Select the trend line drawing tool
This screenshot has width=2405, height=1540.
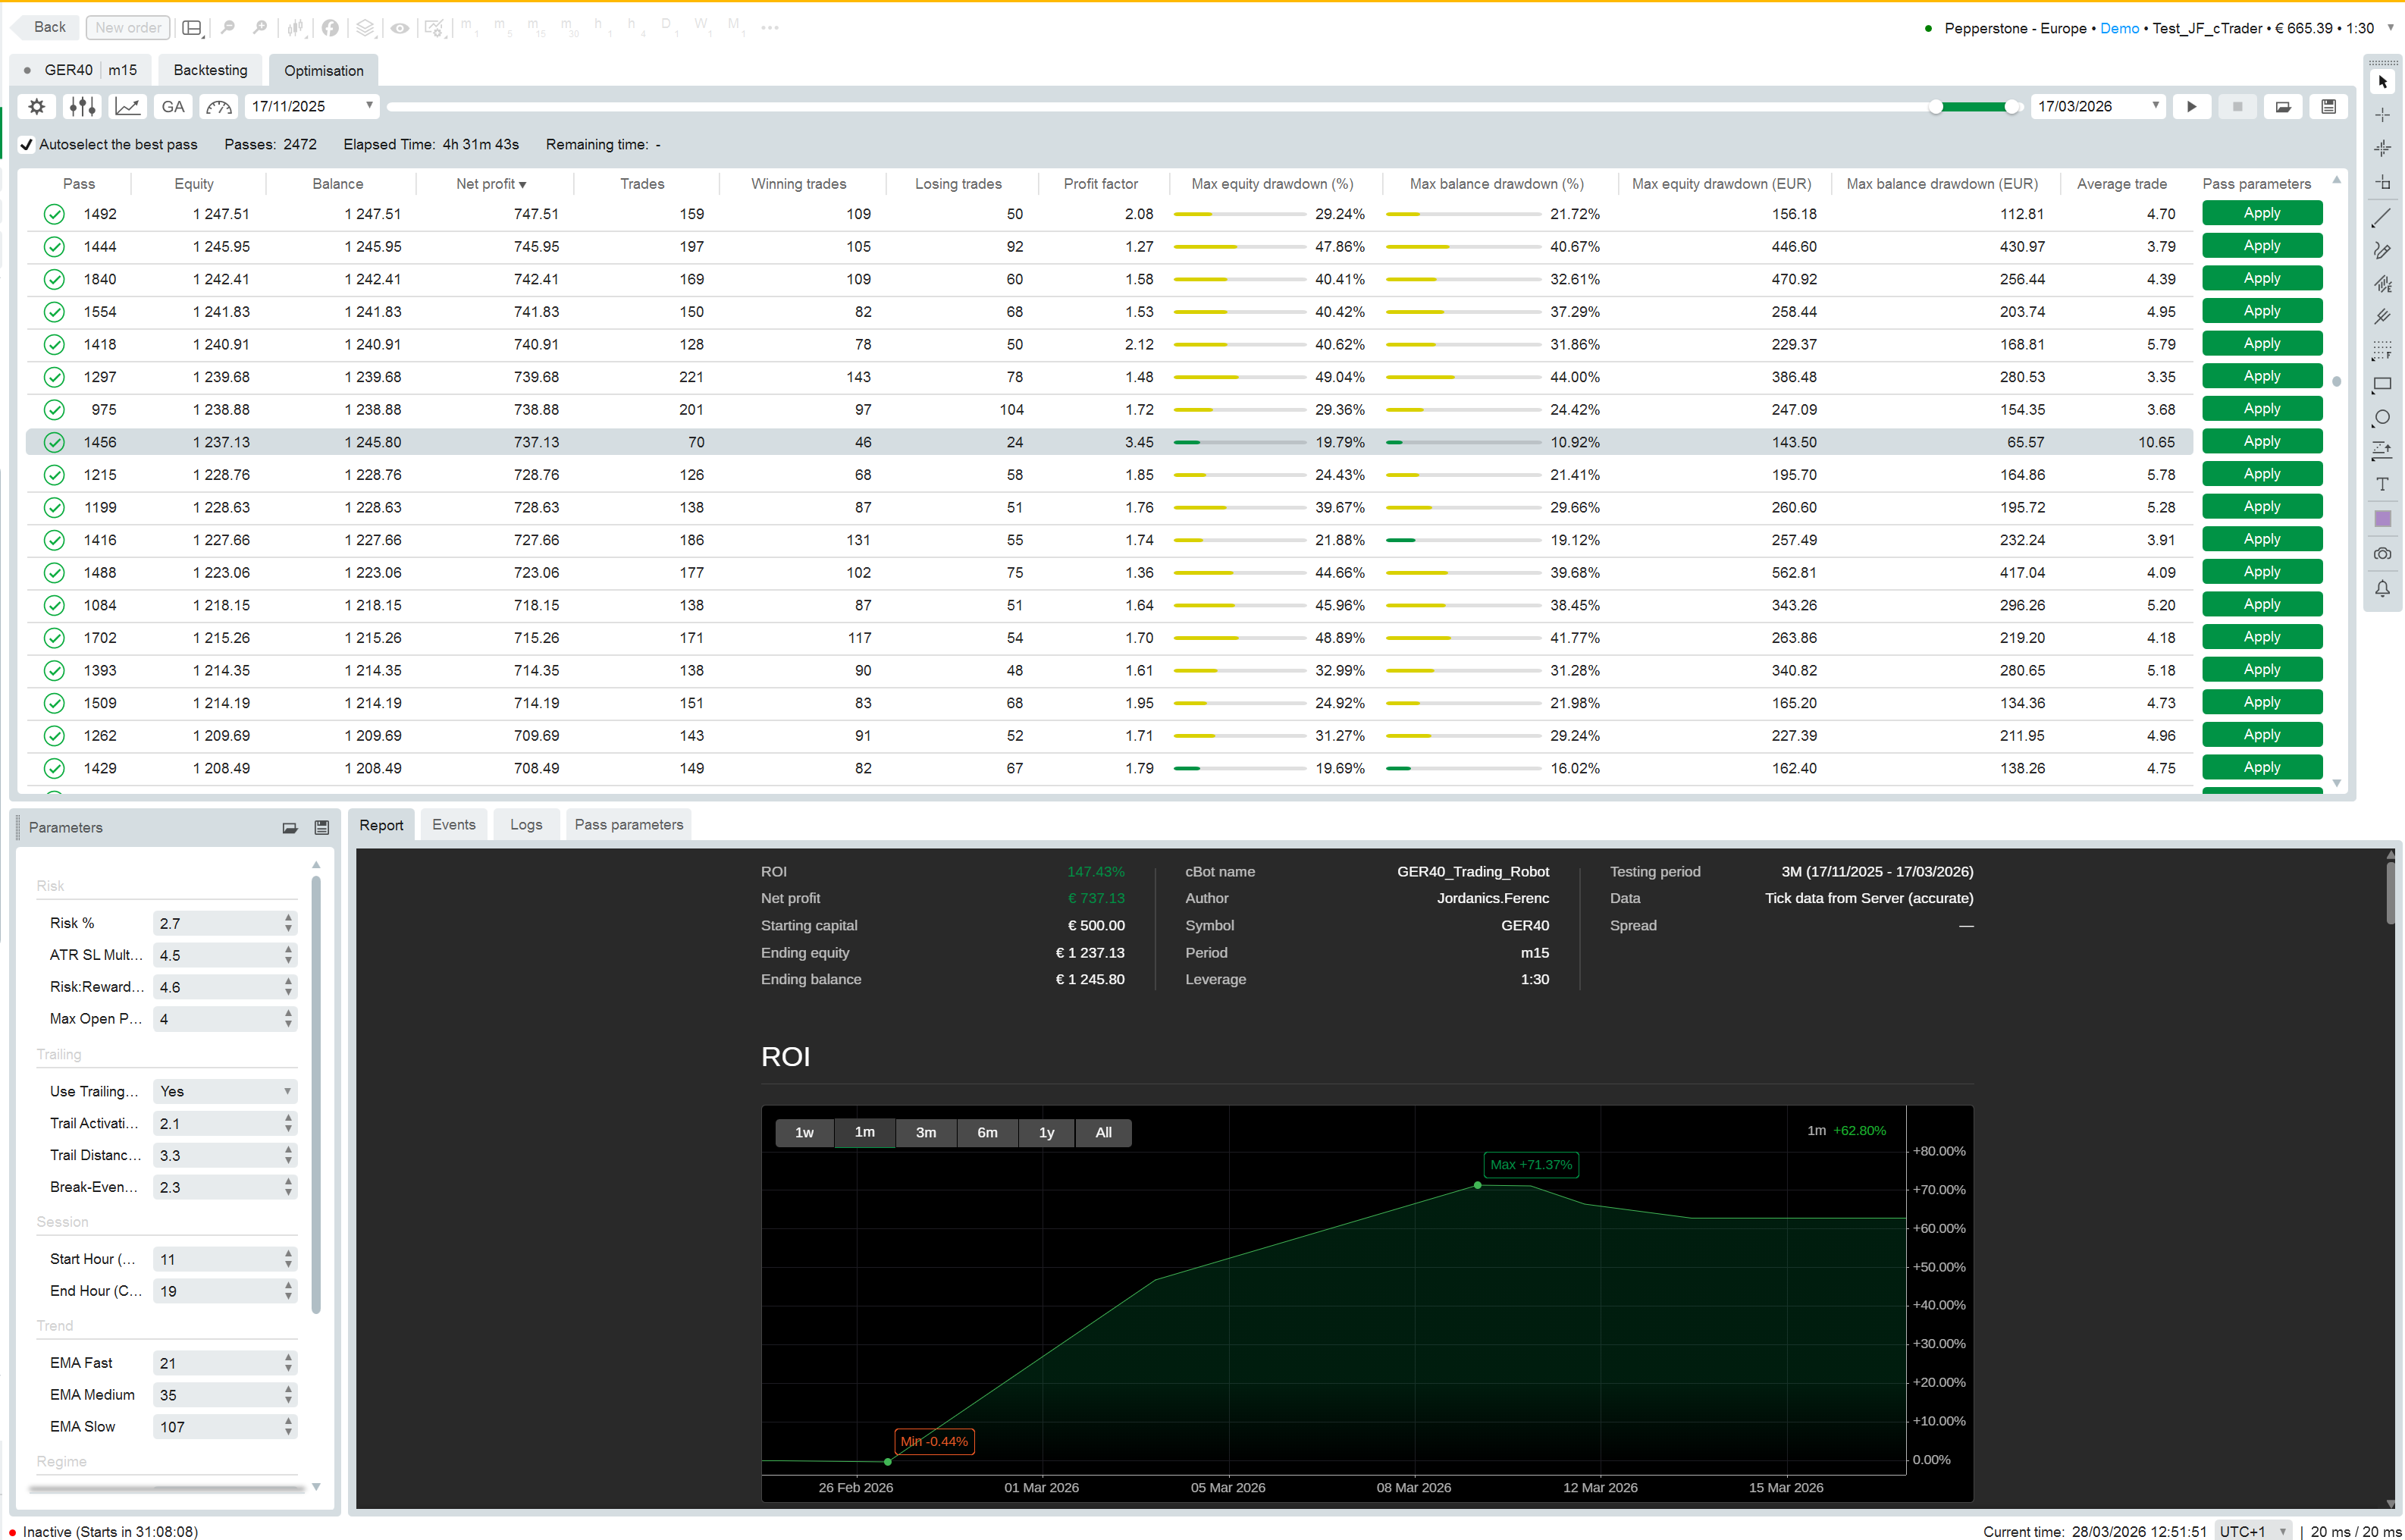pyautogui.click(x=2382, y=217)
